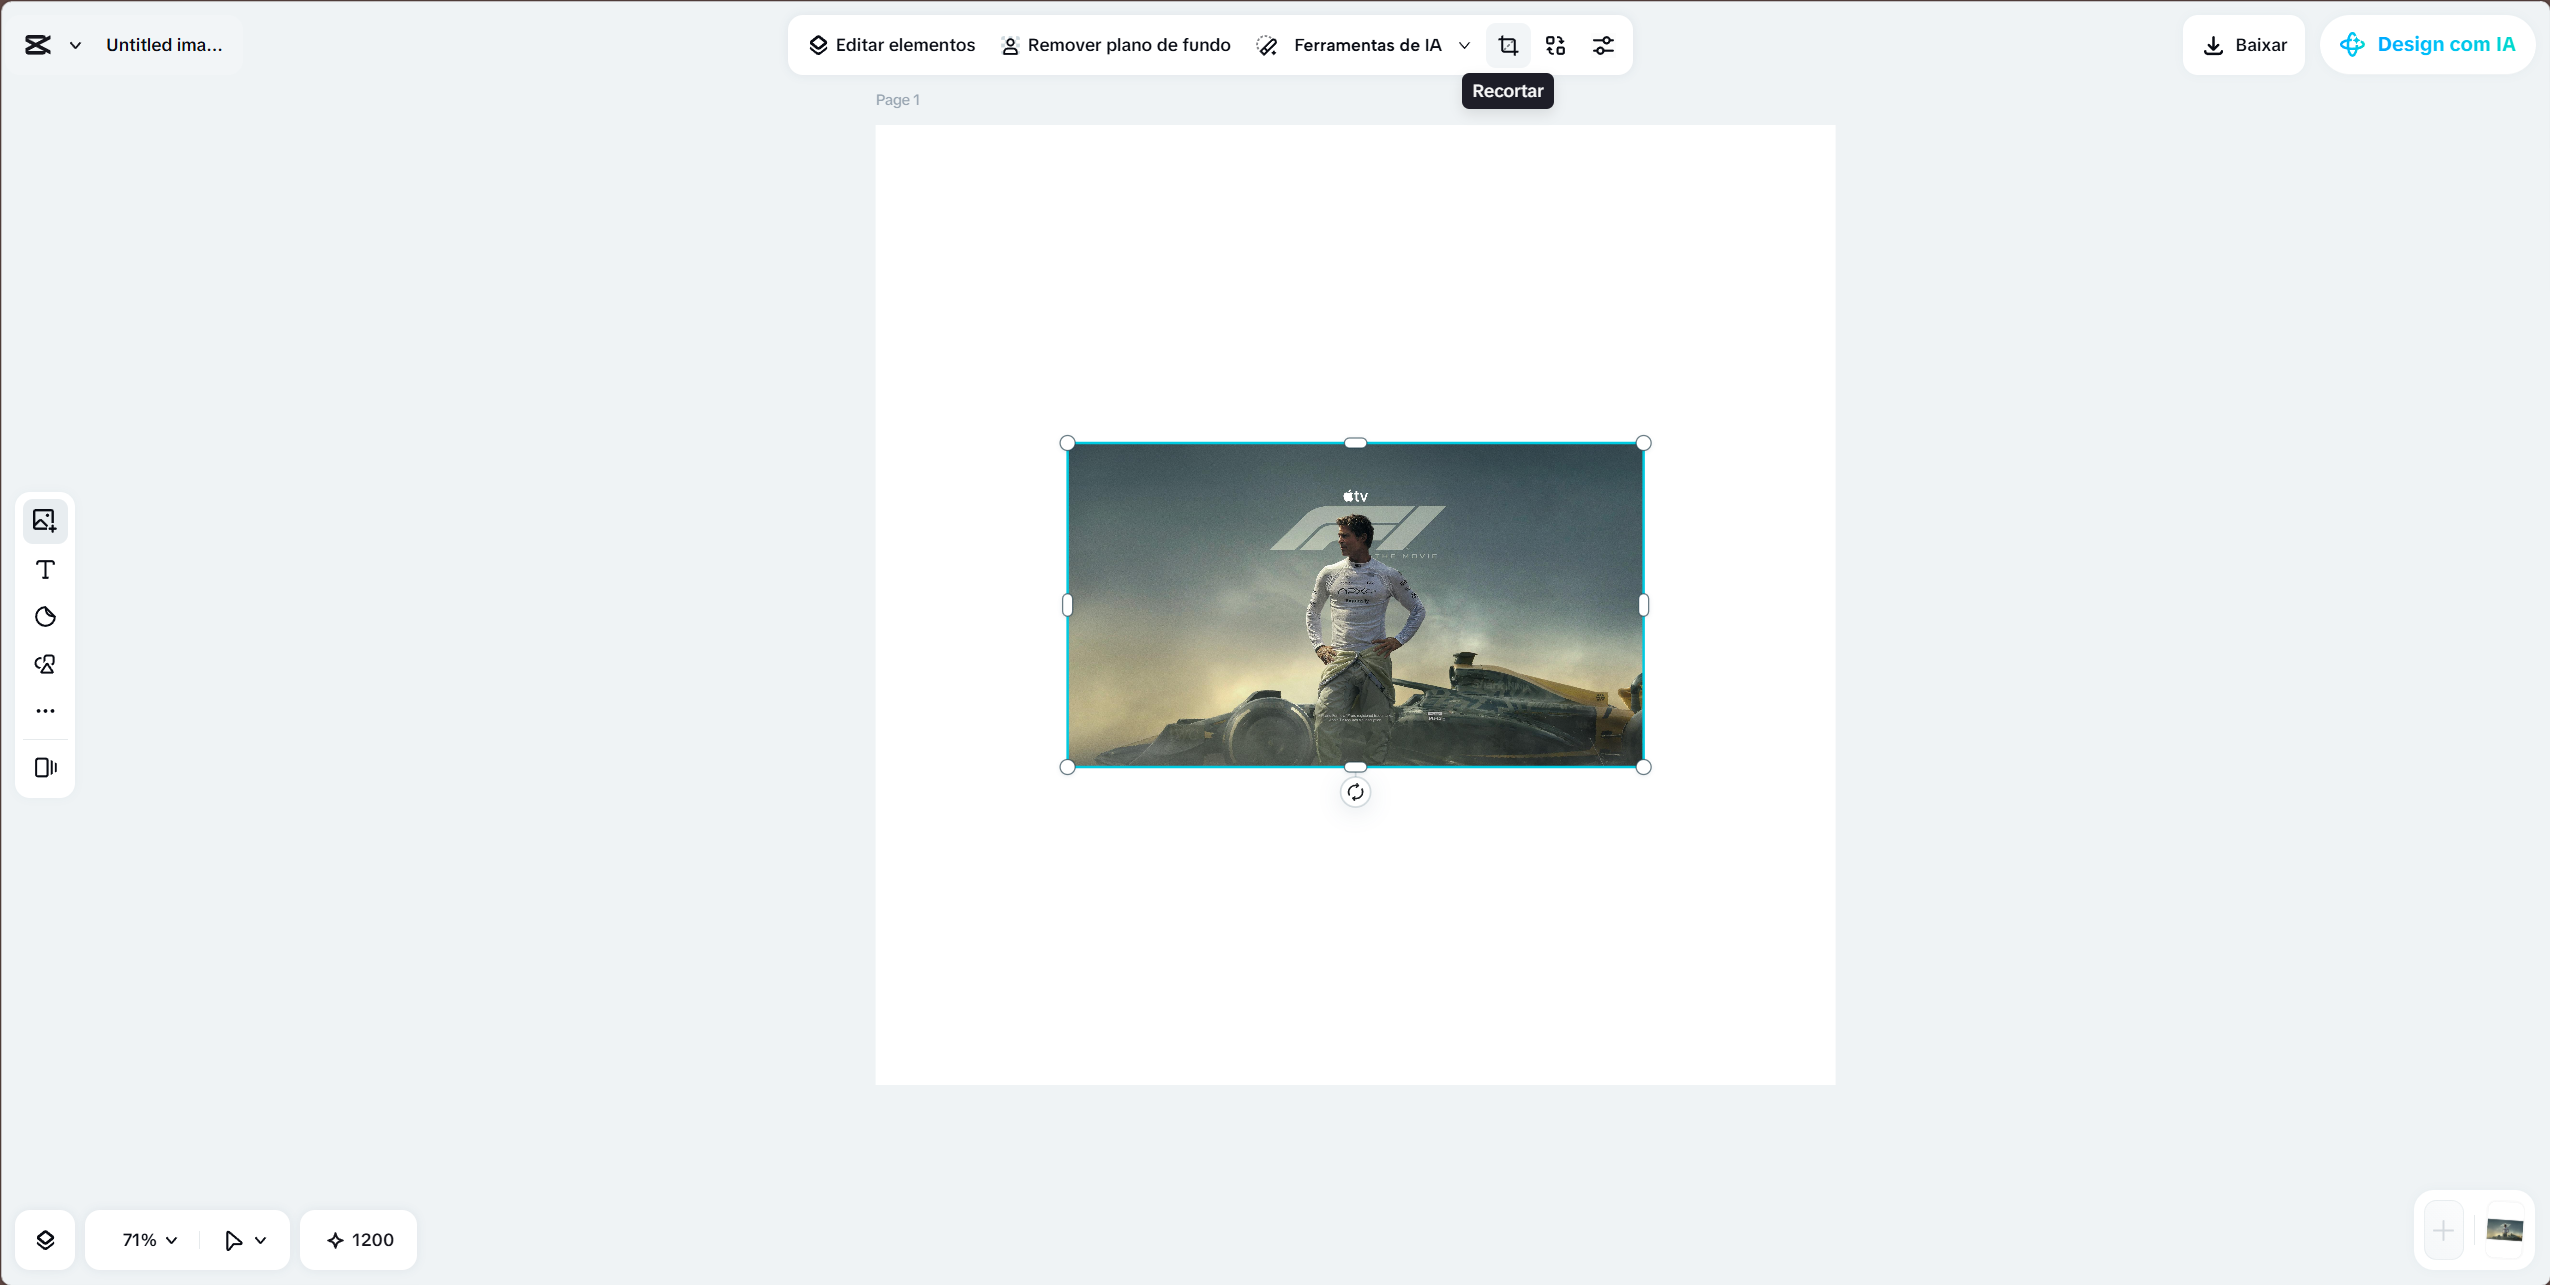Select the add image tool in sidebar
2550x1285 pixels.
45,521
